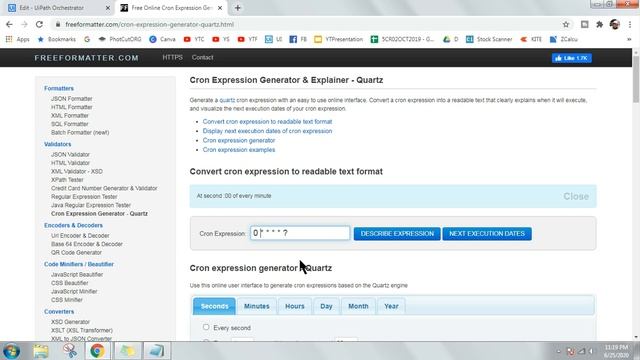Open Chrome three-dot menu
The height and width of the screenshot is (360, 640).
coord(630,24)
